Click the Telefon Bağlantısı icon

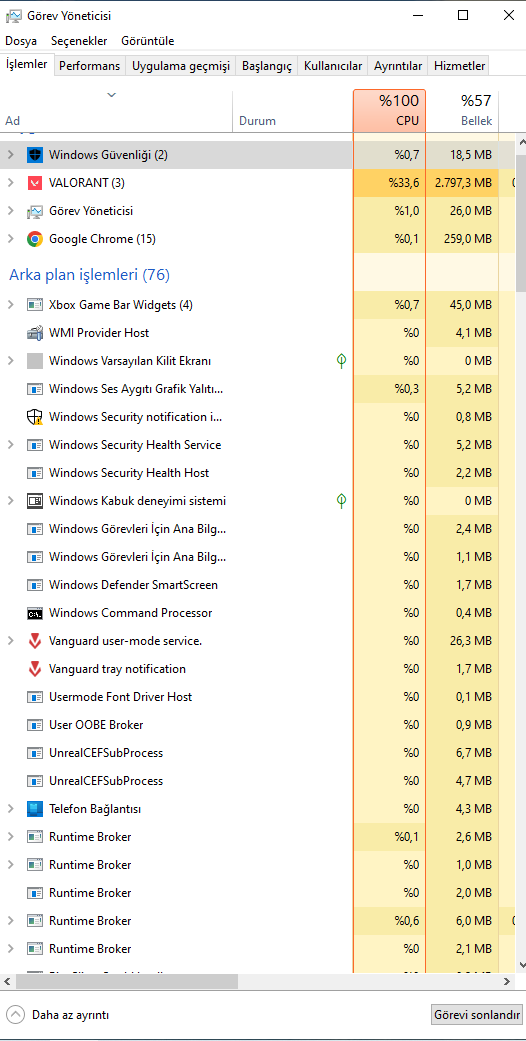pyautogui.click(x=35, y=809)
